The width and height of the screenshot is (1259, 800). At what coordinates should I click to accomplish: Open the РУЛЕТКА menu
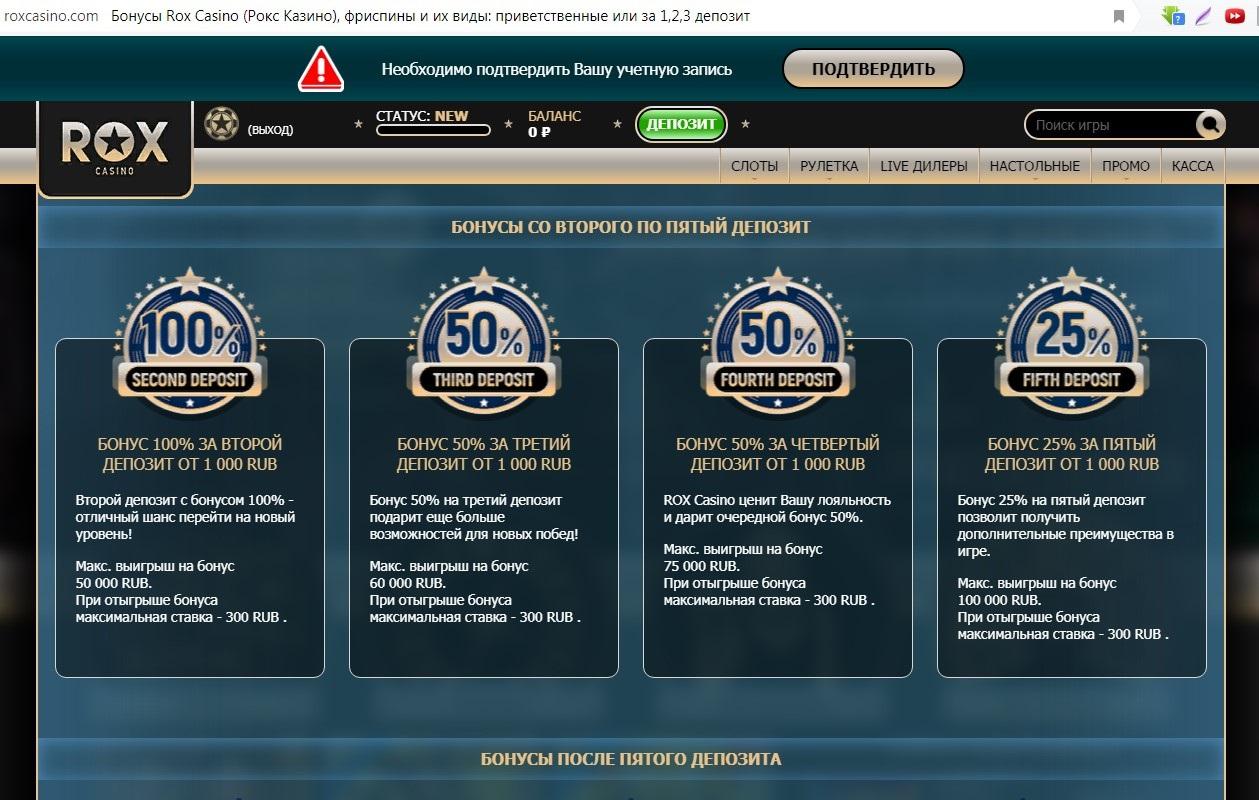(x=829, y=166)
